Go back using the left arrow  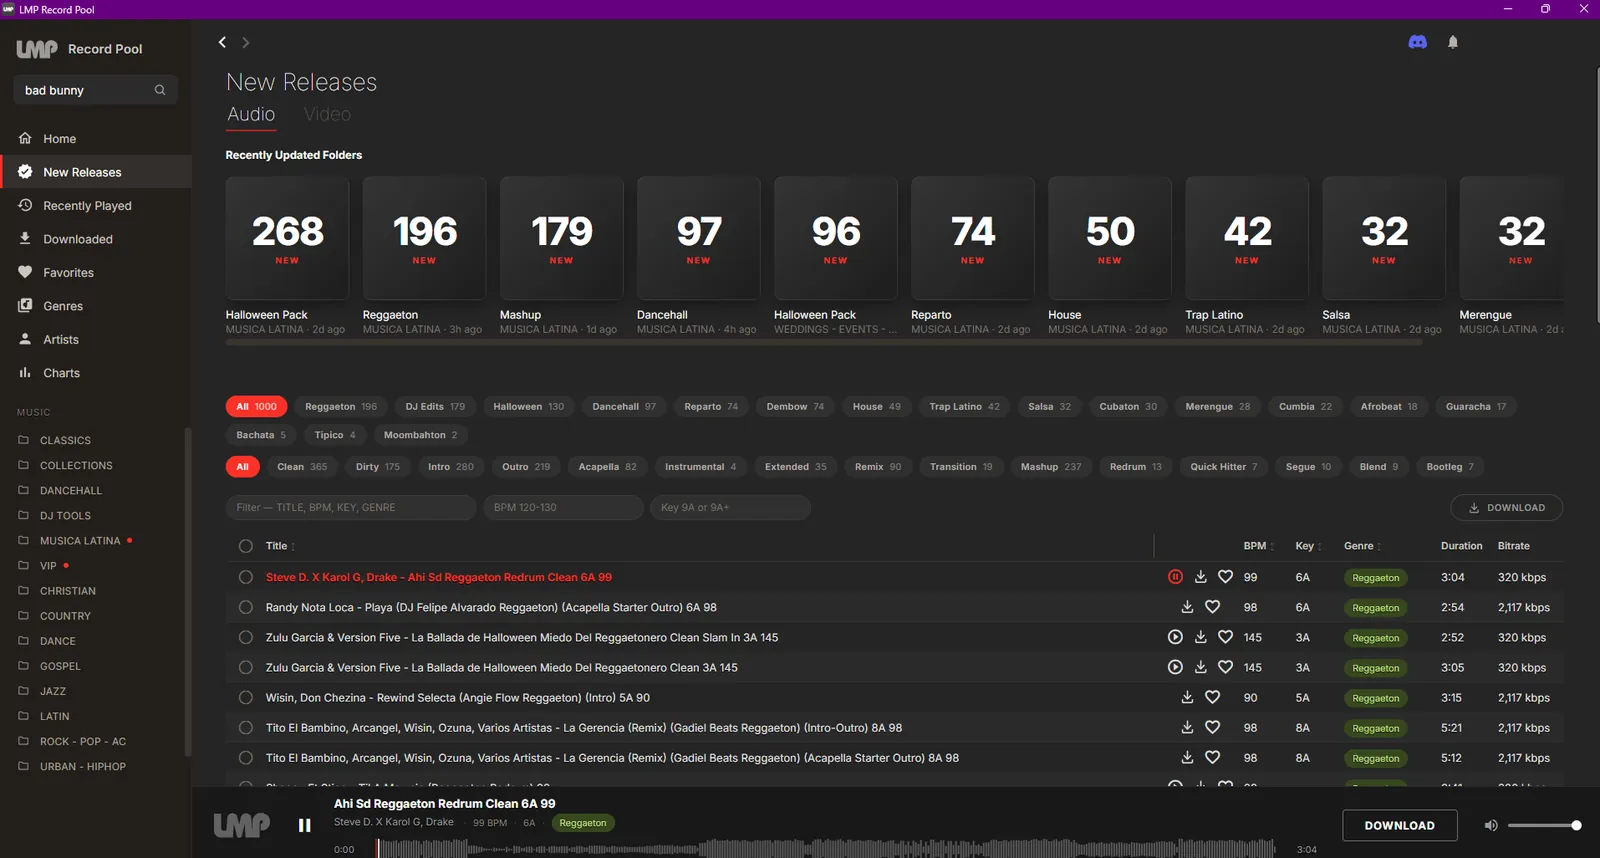[222, 42]
